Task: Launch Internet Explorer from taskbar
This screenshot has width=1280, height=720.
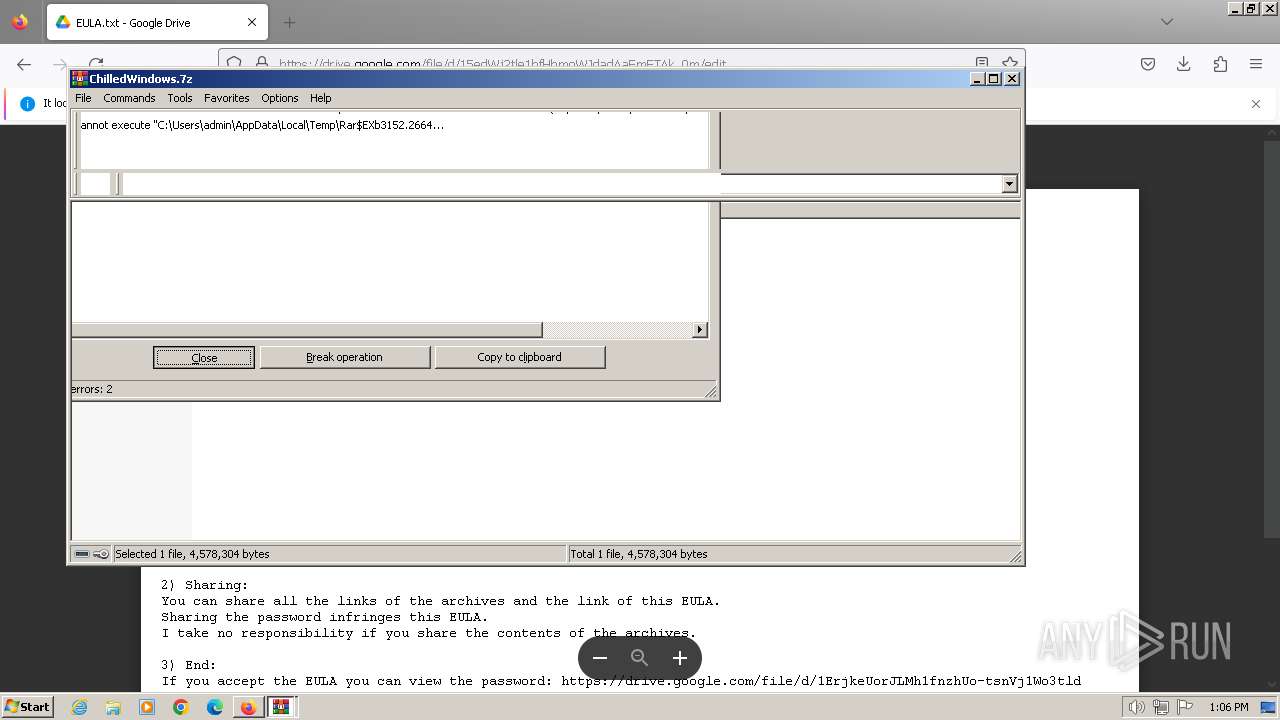Action: pos(79,707)
